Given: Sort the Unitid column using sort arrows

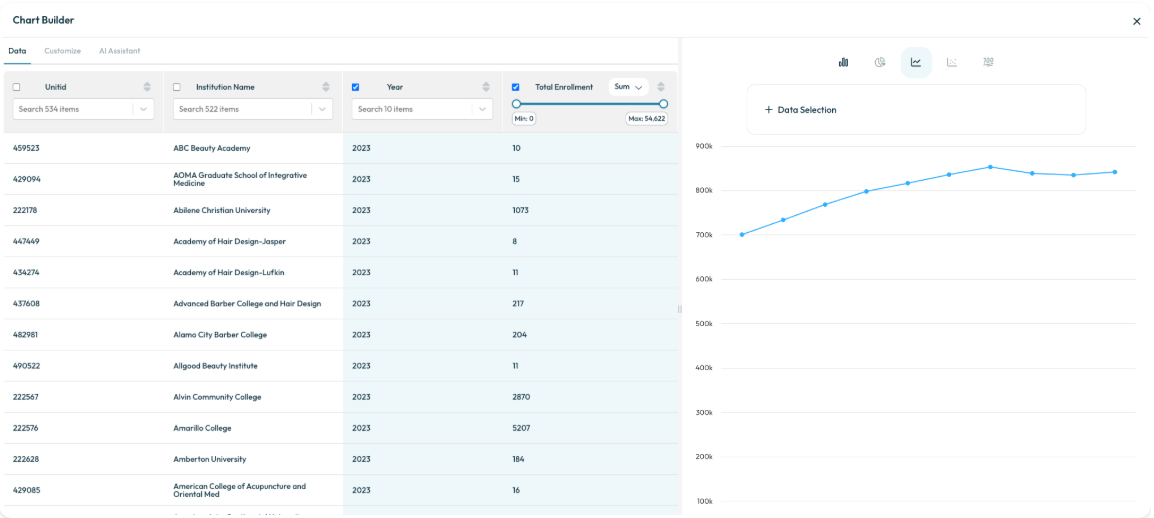Looking at the screenshot, I should coord(147,87).
